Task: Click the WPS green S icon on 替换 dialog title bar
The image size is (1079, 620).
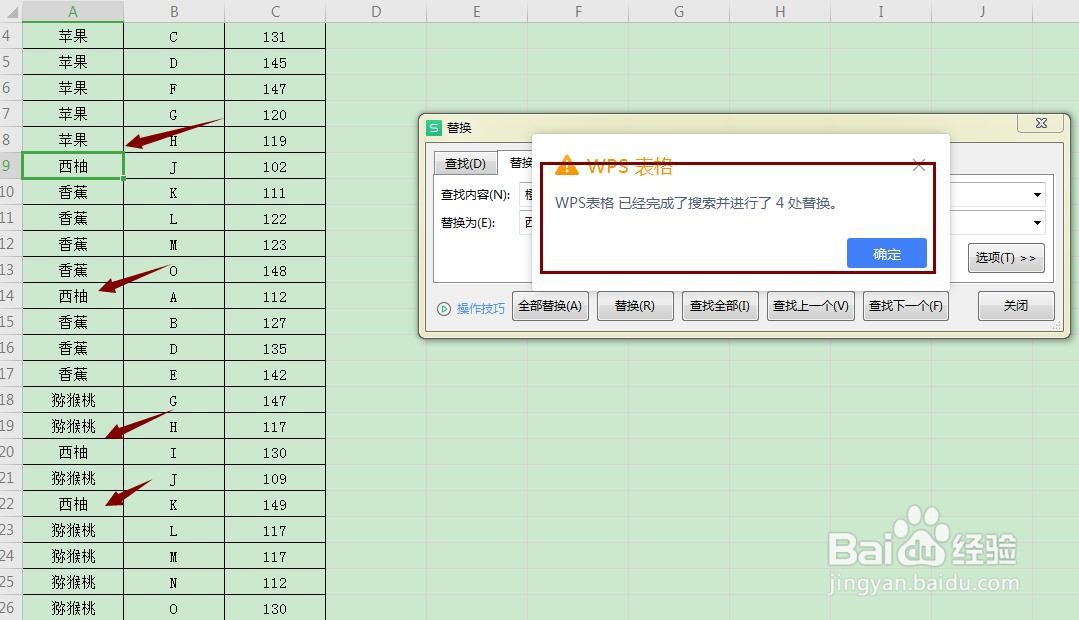Action: (434, 127)
